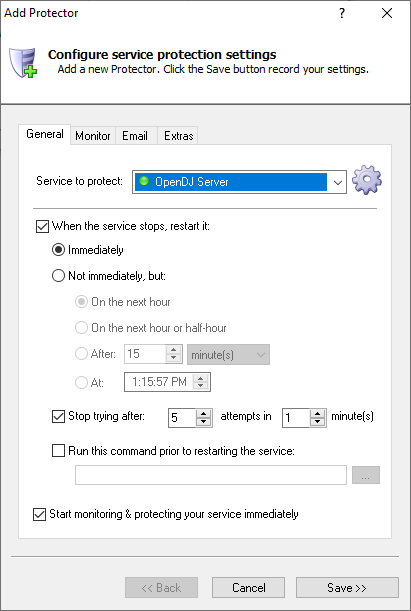Select the 'Not immediately, but' radio option

click(58, 276)
